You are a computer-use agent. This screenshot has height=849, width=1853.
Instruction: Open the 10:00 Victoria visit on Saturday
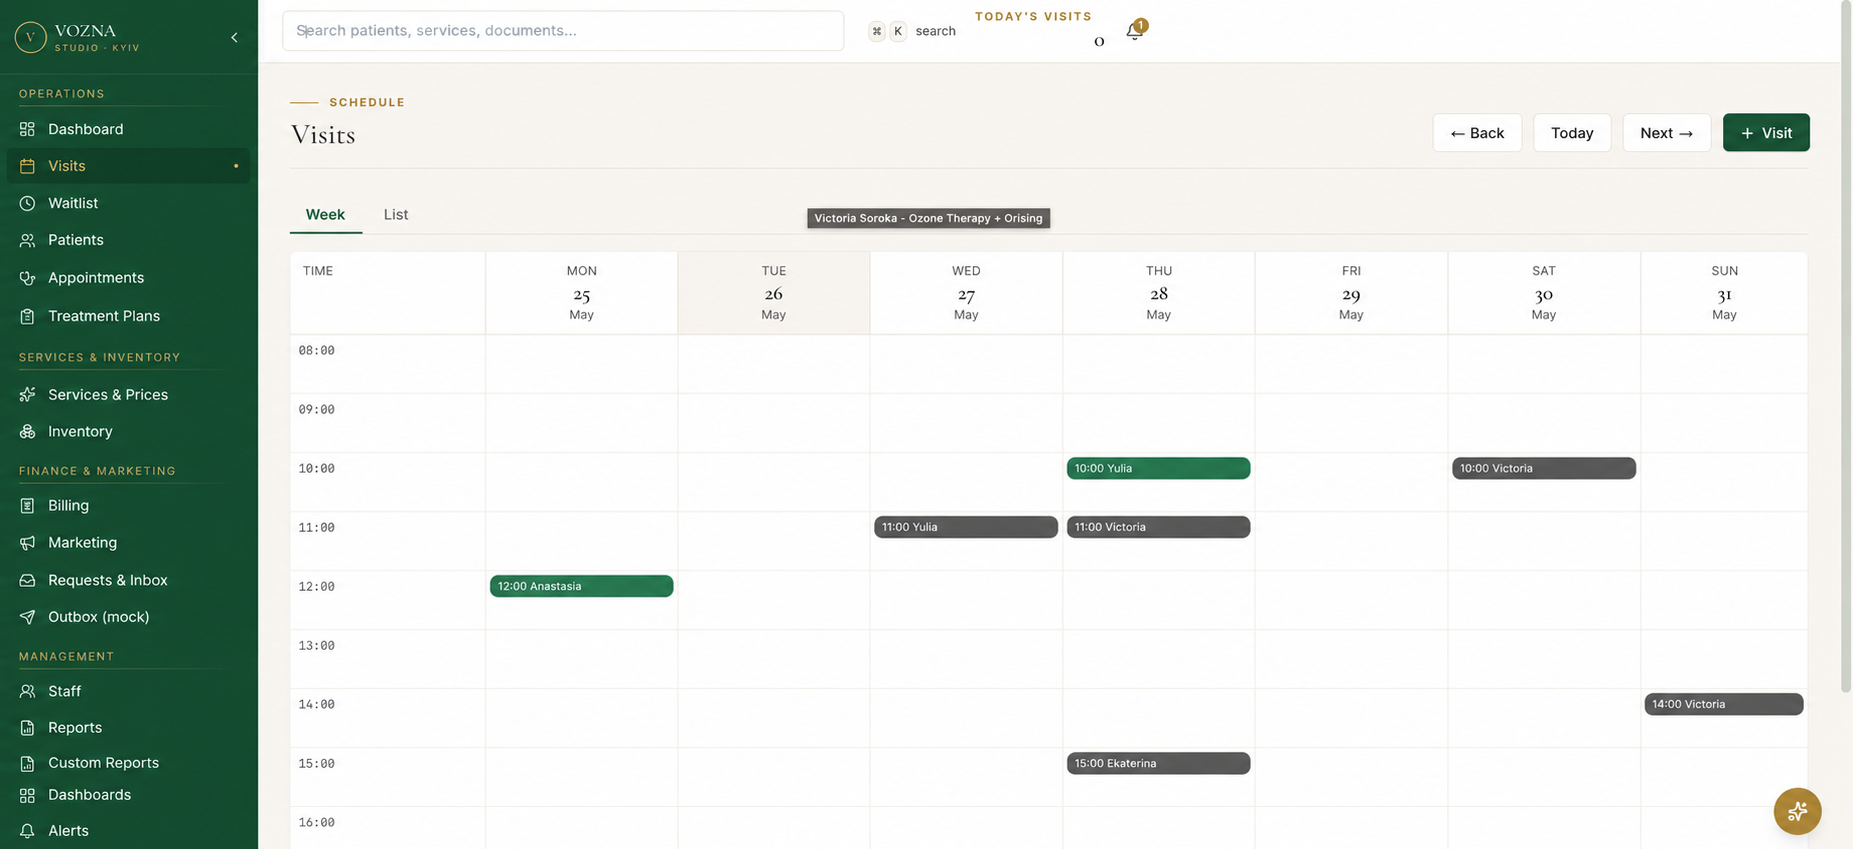pyautogui.click(x=1544, y=468)
